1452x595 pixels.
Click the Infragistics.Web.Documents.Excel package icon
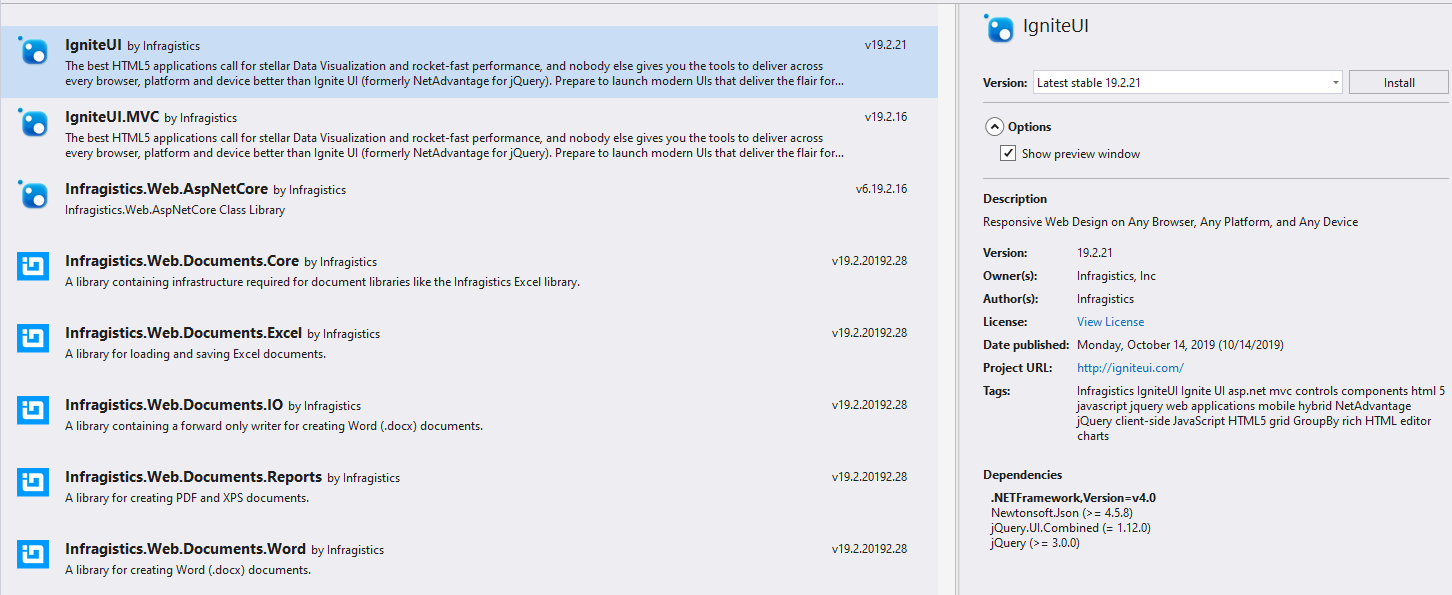[x=33, y=338]
